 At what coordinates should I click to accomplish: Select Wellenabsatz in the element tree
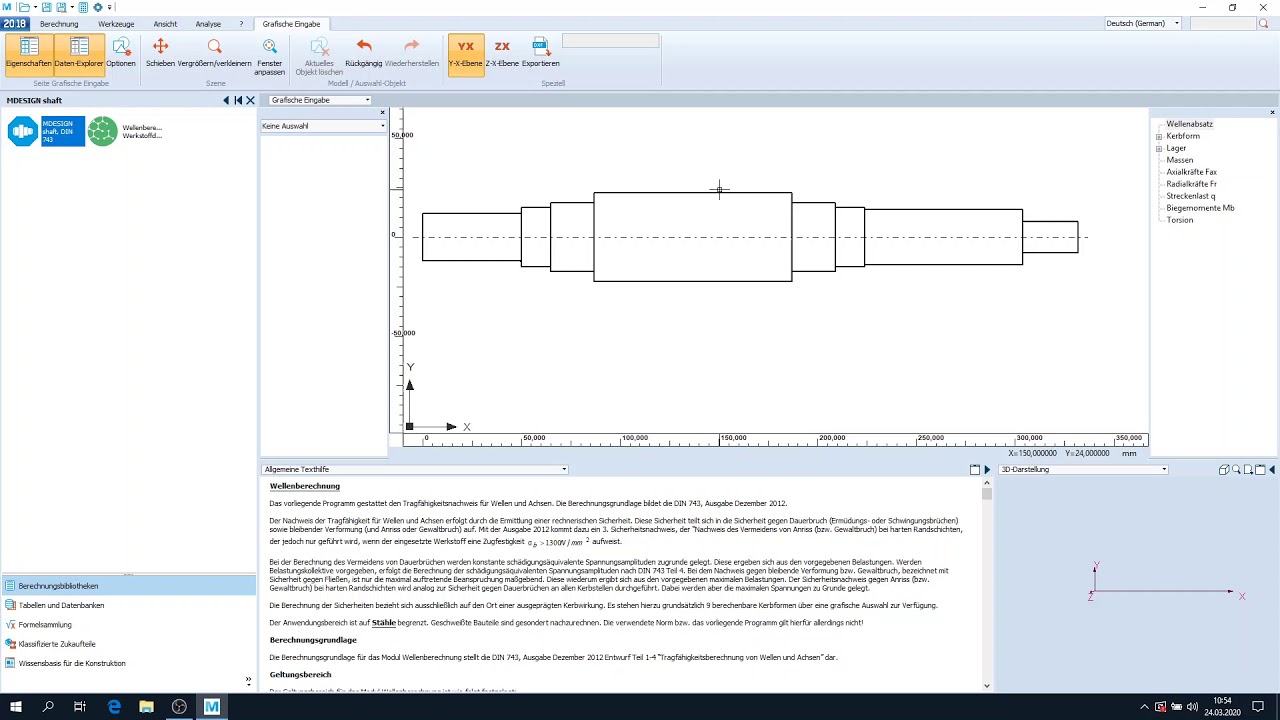pos(1189,124)
